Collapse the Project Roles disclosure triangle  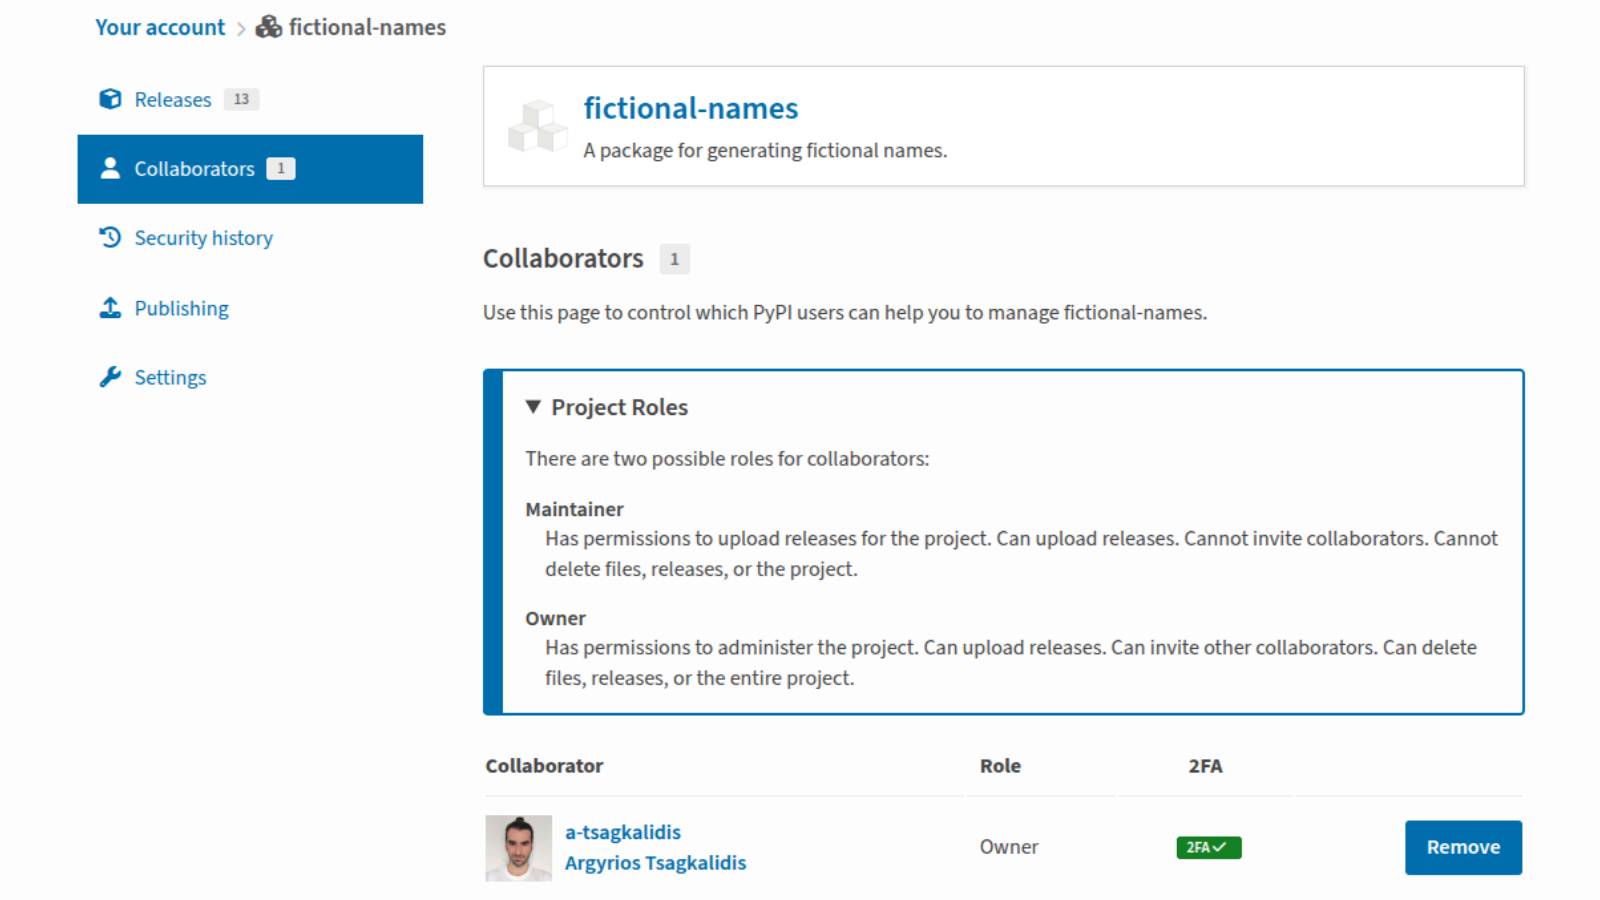(x=533, y=407)
